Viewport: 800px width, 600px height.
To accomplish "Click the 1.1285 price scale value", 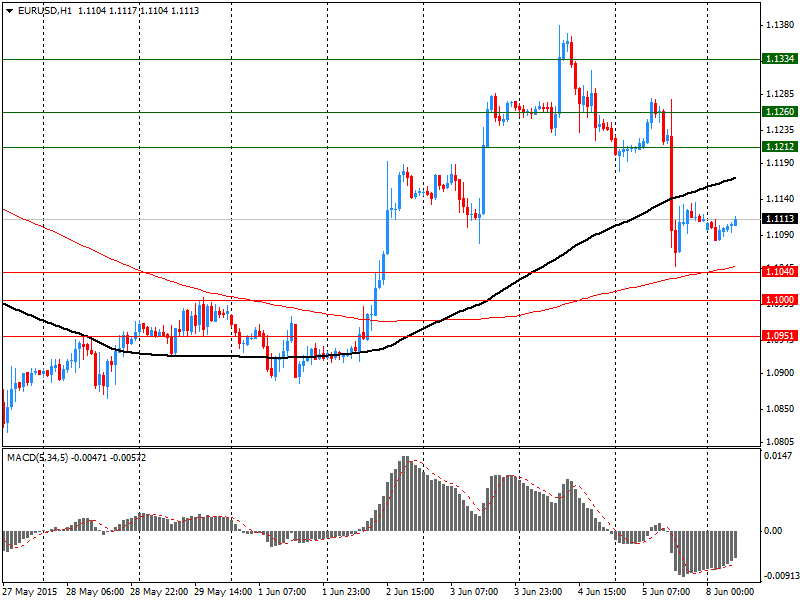I will pyautogui.click(x=781, y=94).
